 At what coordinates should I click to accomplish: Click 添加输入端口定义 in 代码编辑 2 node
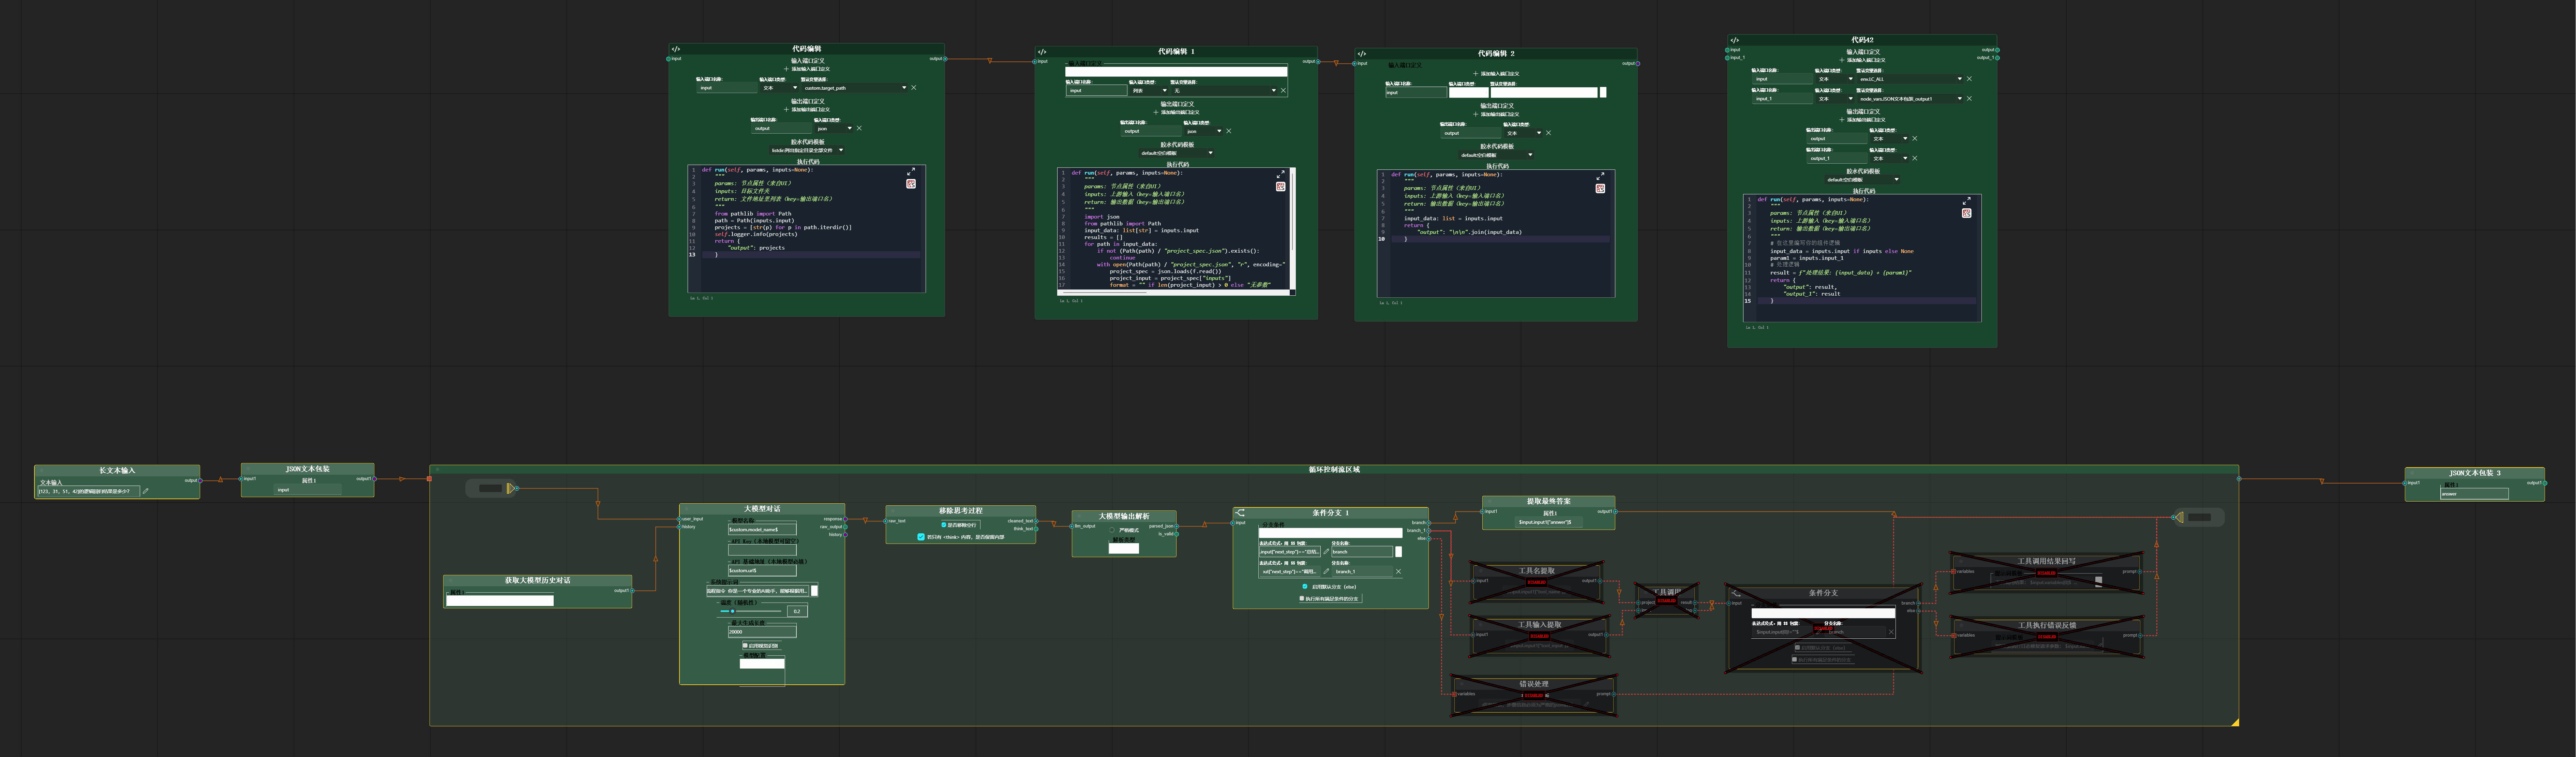pos(1496,74)
